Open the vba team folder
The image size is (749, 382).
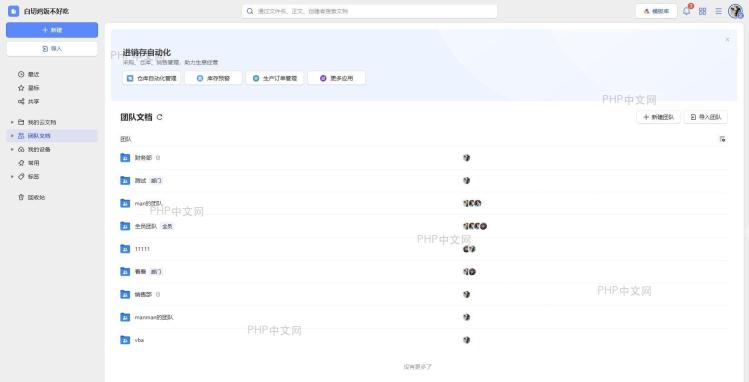point(424,340)
